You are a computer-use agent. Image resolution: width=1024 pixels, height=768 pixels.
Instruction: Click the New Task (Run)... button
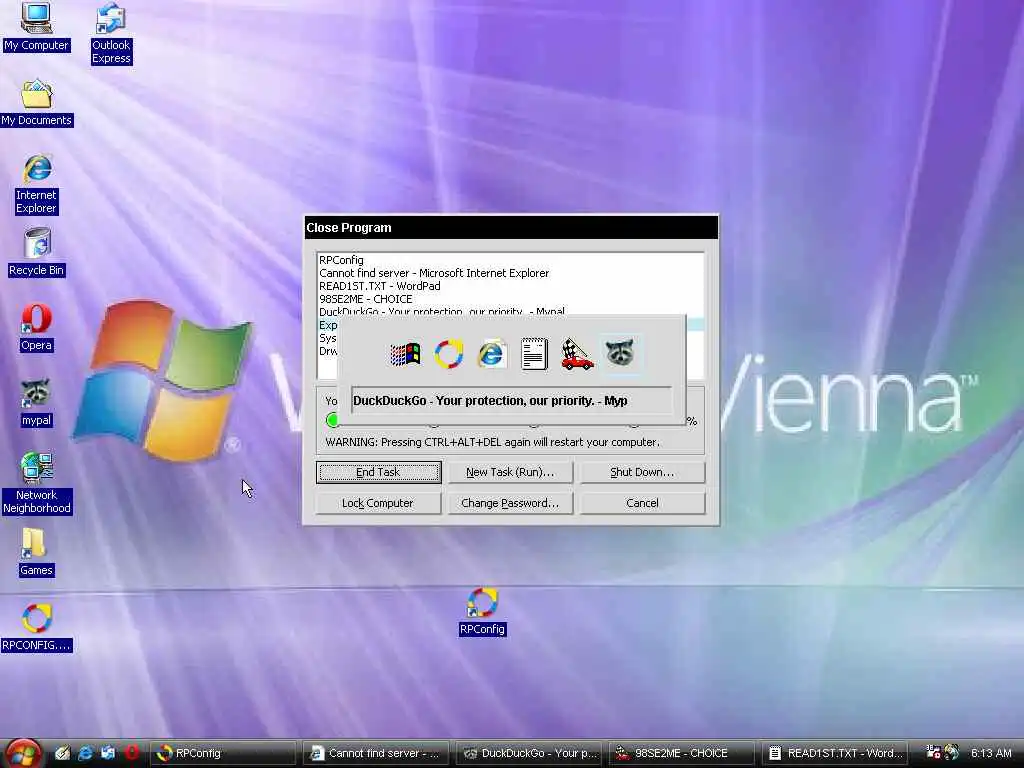pyautogui.click(x=510, y=472)
